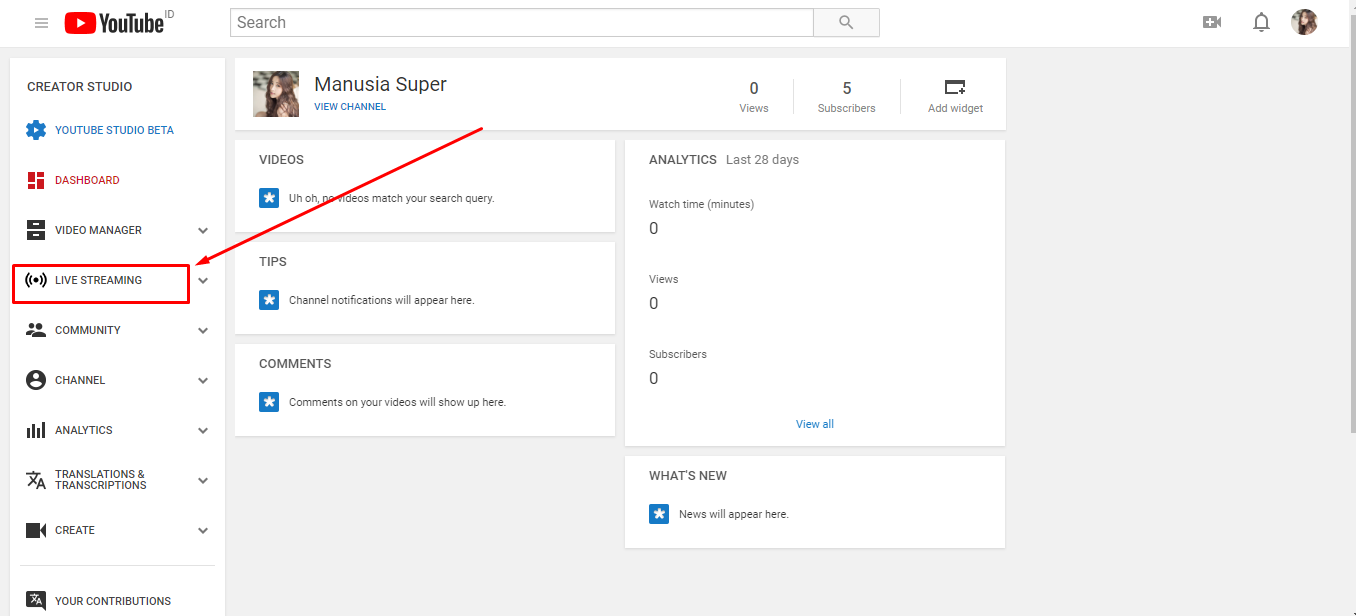The height and width of the screenshot is (616, 1356).
Task: Click the Video Manager icon
Action: coord(36,230)
